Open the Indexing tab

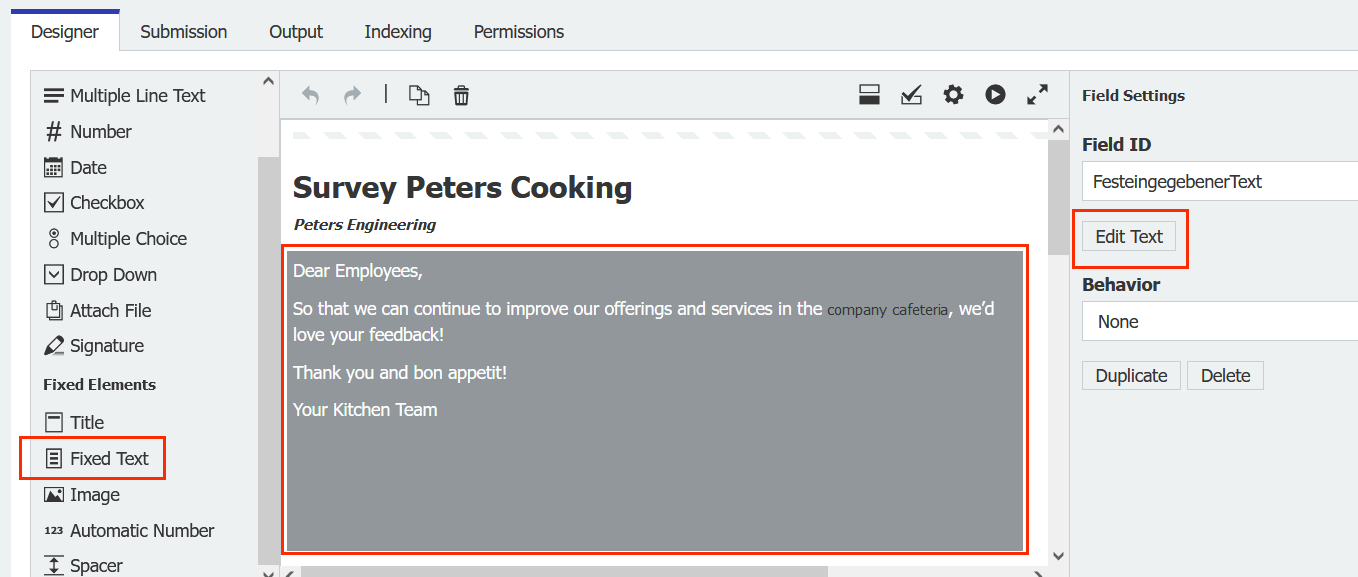pyautogui.click(x=397, y=31)
